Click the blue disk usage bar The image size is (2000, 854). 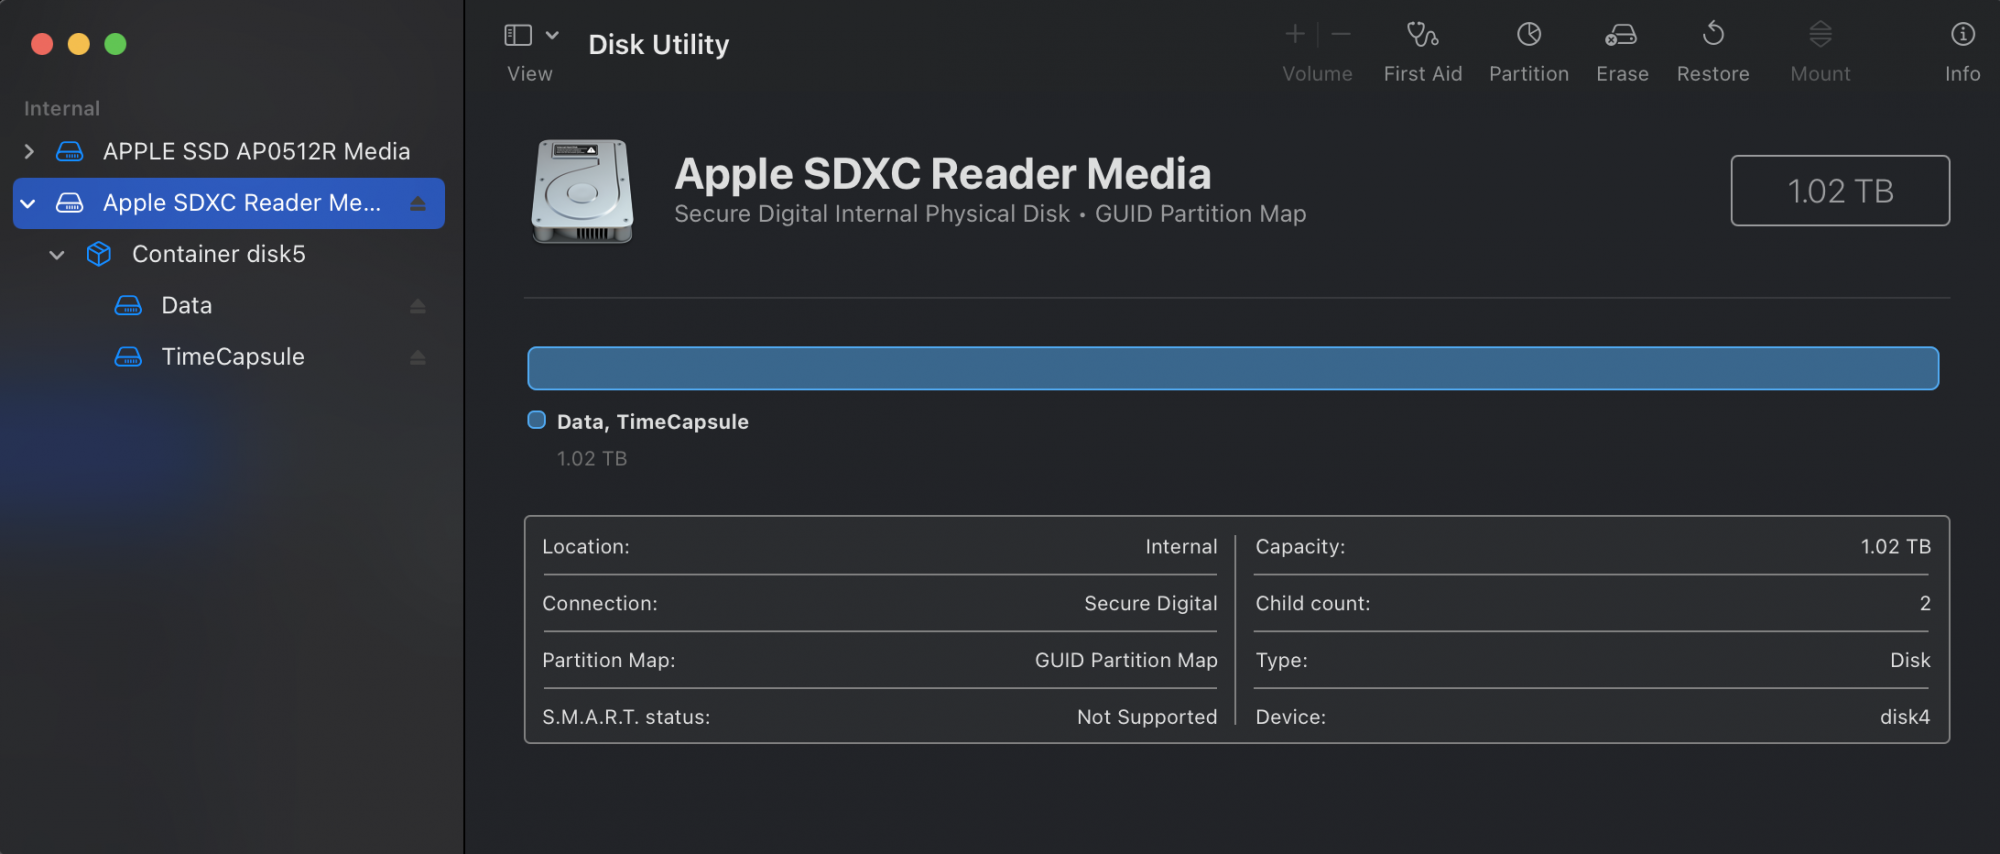click(x=1233, y=368)
